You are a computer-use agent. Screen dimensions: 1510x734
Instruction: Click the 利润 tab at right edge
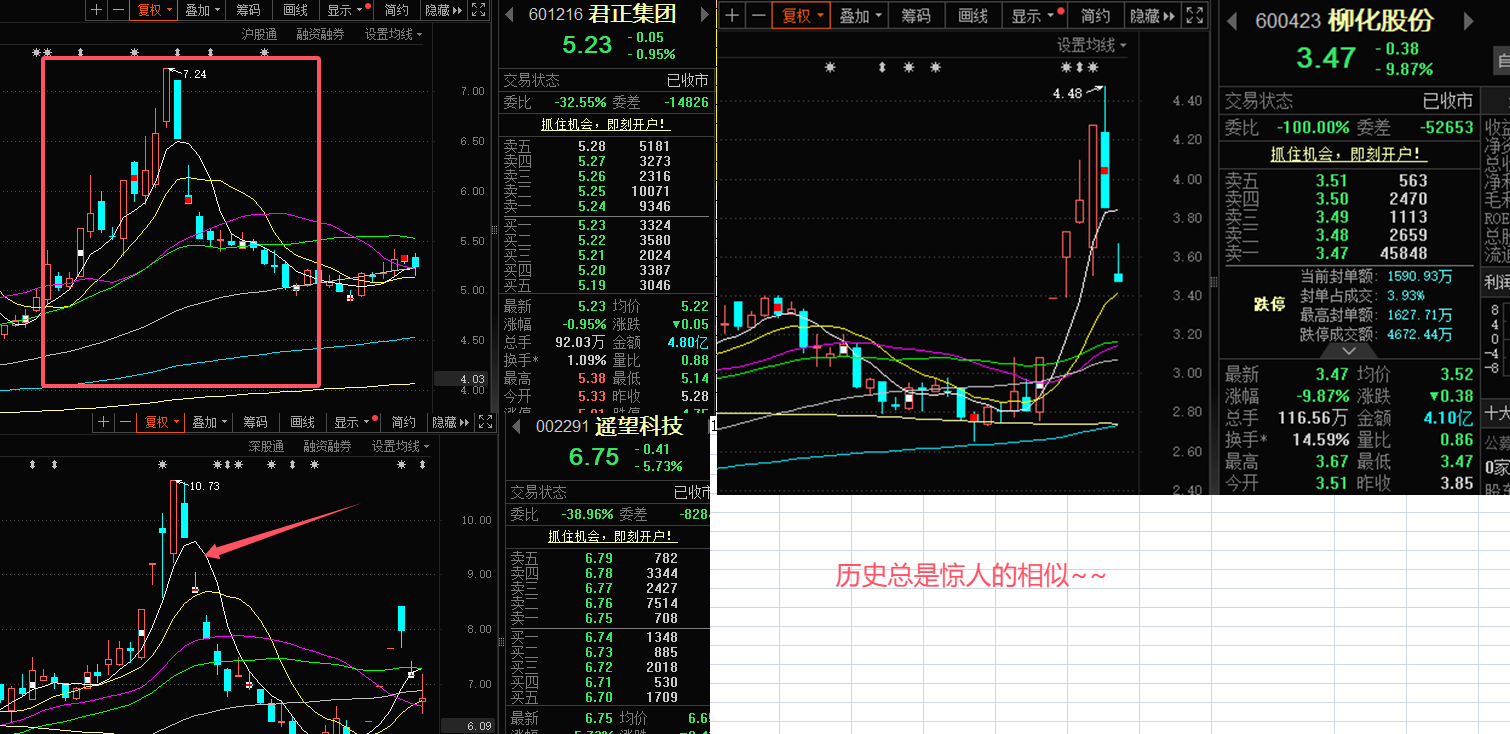click(1497, 284)
